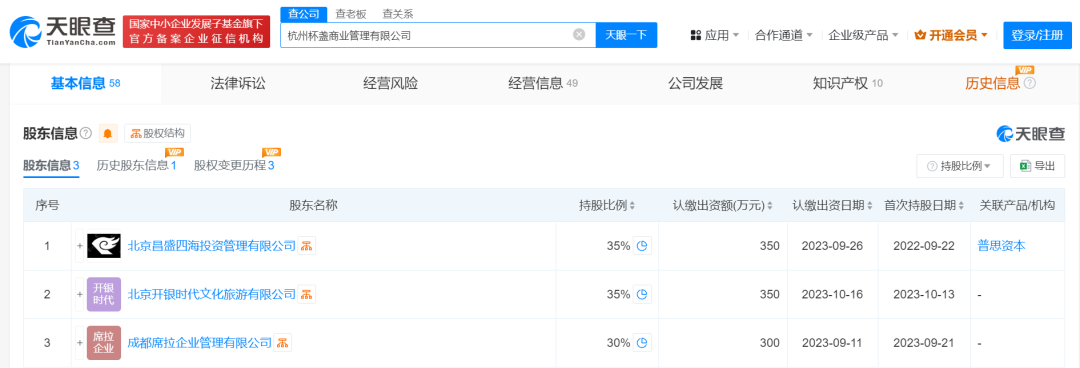Image resolution: width=1080 pixels, height=368 pixels.
Task: Click the help icon beside 历史信息
Action: (x=1030, y=83)
